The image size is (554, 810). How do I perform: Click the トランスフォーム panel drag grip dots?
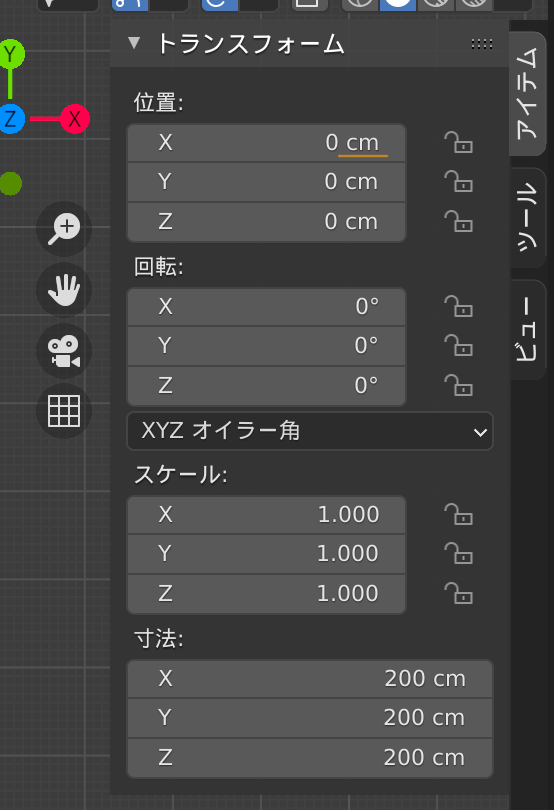coord(482,44)
